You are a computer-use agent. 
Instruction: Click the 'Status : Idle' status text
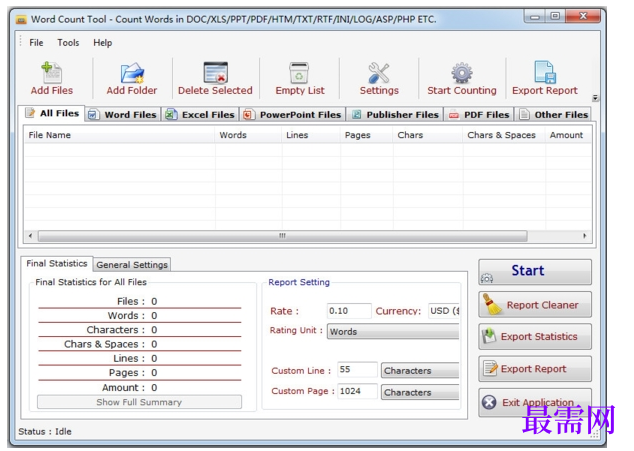45,432
